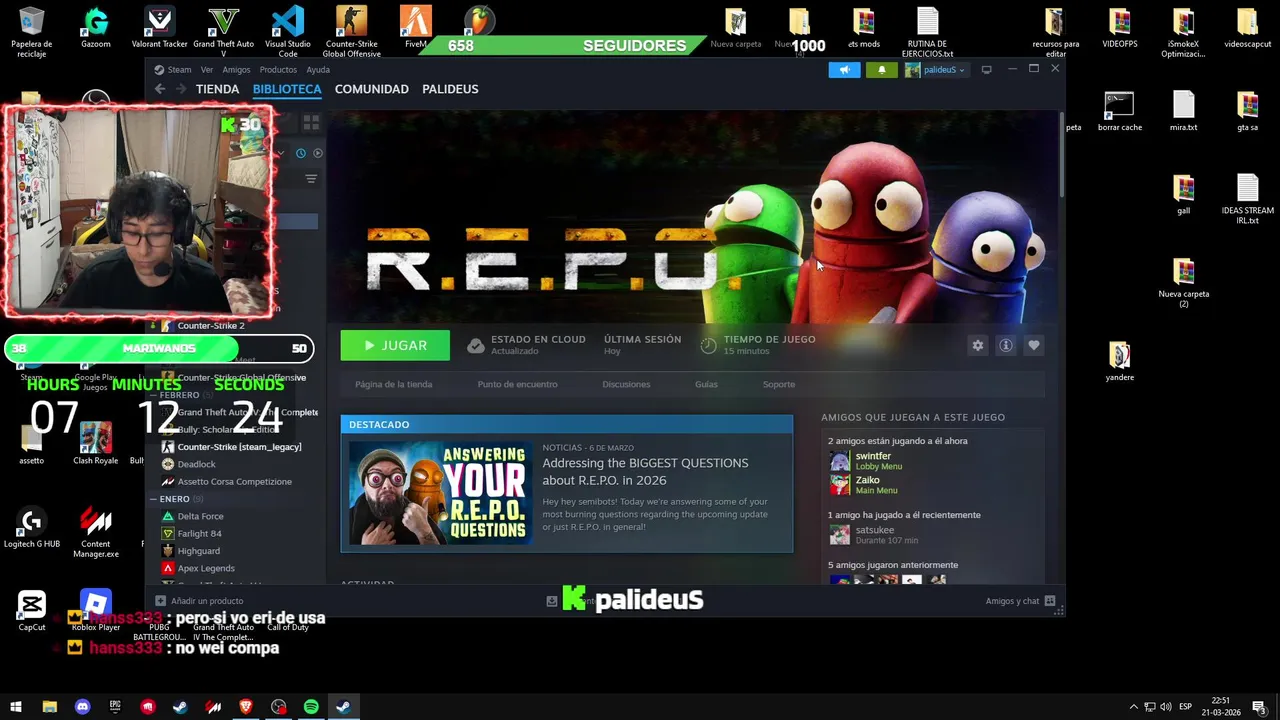1280x720 pixels.
Task: Open CapCut desktop shortcut
Action: coord(32,611)
